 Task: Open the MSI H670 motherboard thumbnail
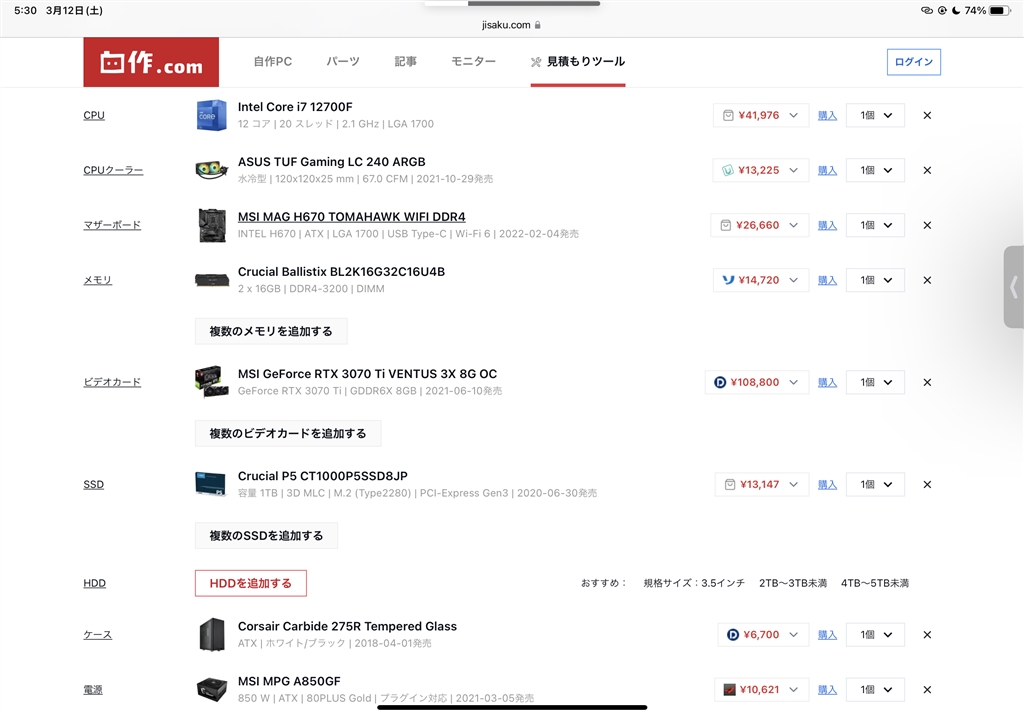(x=212, y=225)
